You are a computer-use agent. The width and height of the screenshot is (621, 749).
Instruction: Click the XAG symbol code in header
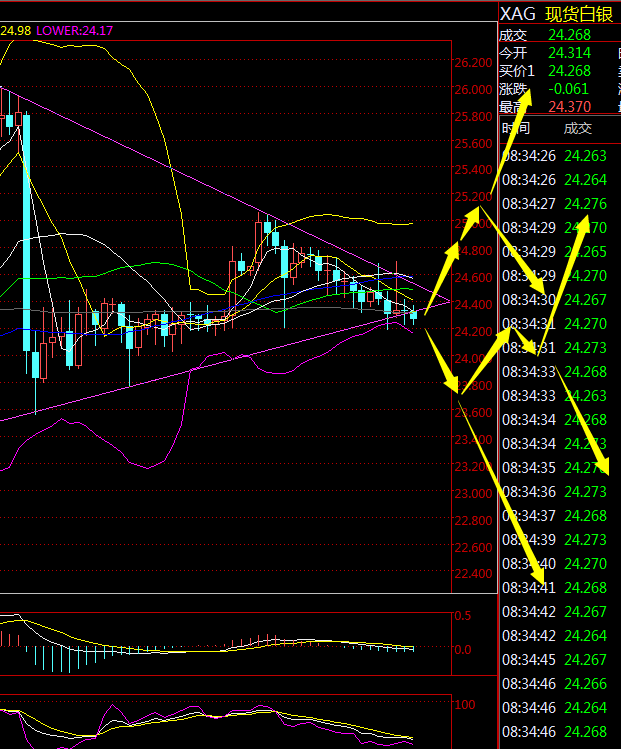point(517,13)
